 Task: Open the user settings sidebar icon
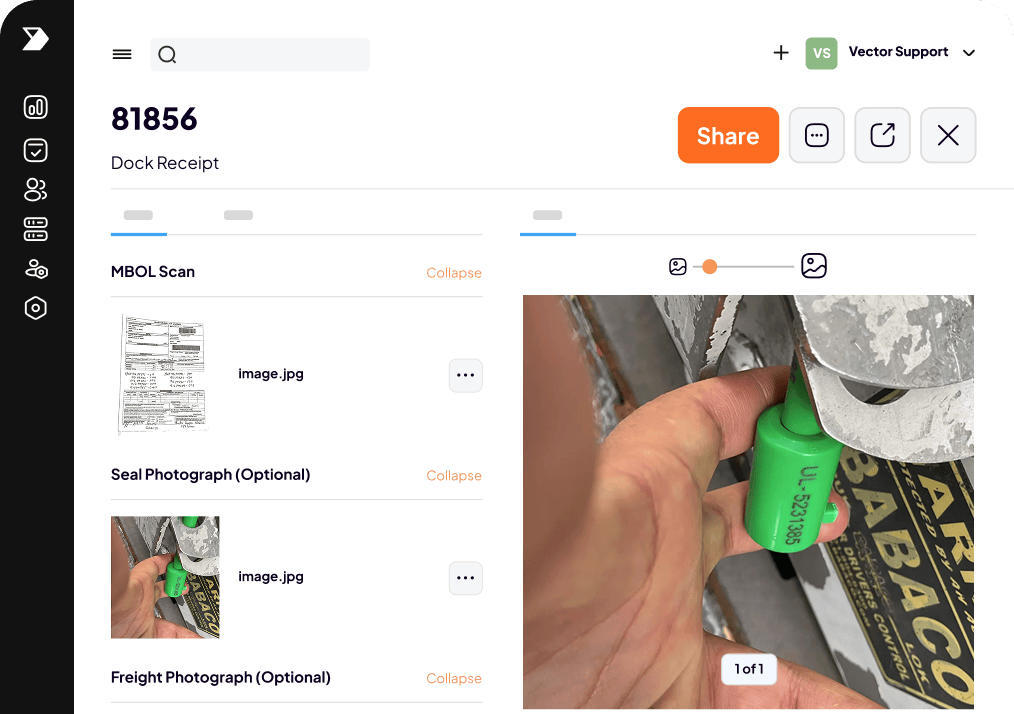[36, 269]
